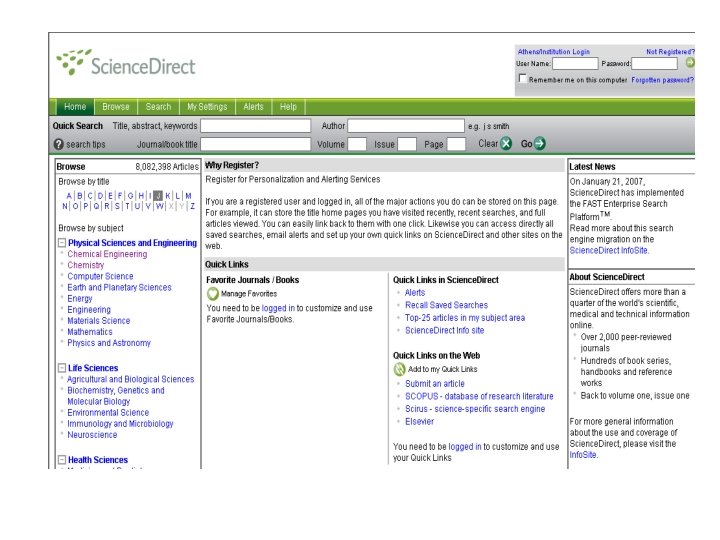720x540 pixels.
Task: Open Scirus science-specific search engine link
Action: click(x=475, y=409)
